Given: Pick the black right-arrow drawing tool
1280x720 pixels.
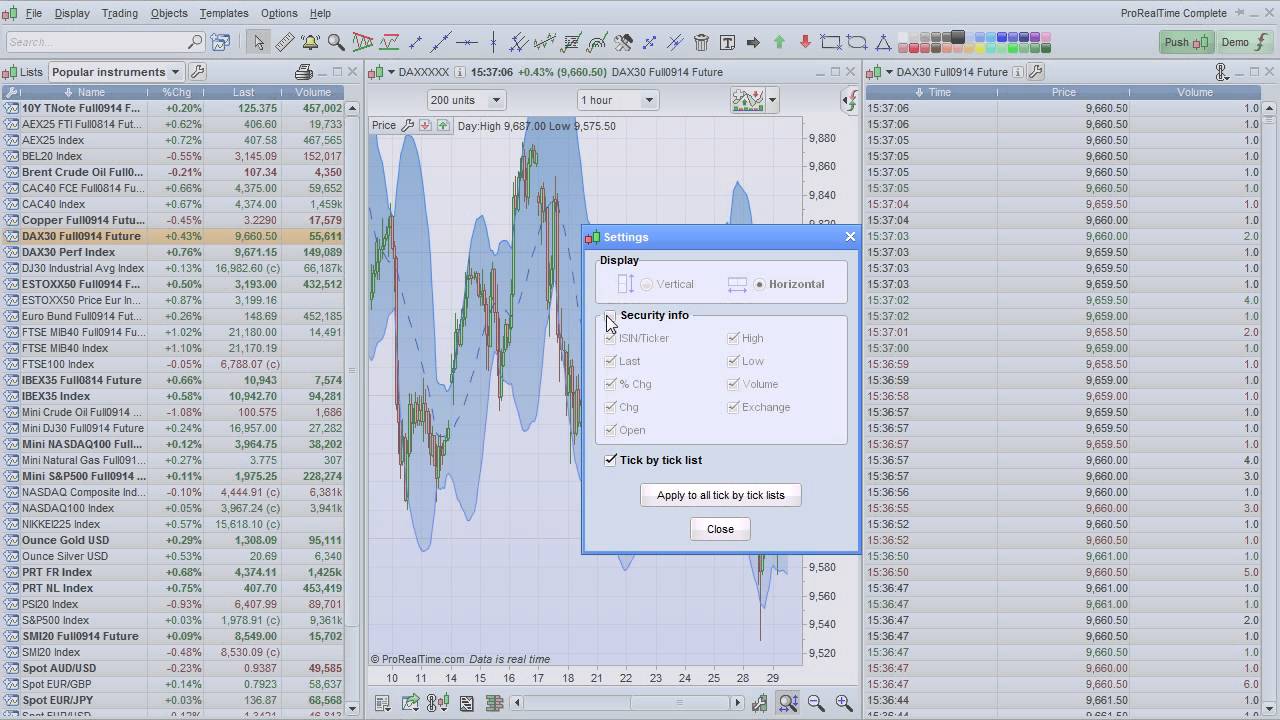Looking at the screenshot, I should (x=753, y=42).
